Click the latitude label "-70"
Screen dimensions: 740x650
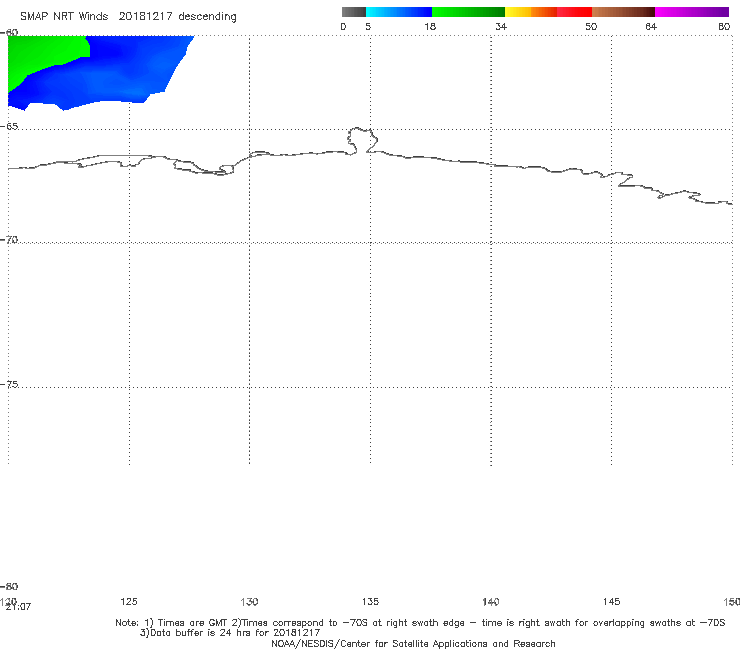9,240
